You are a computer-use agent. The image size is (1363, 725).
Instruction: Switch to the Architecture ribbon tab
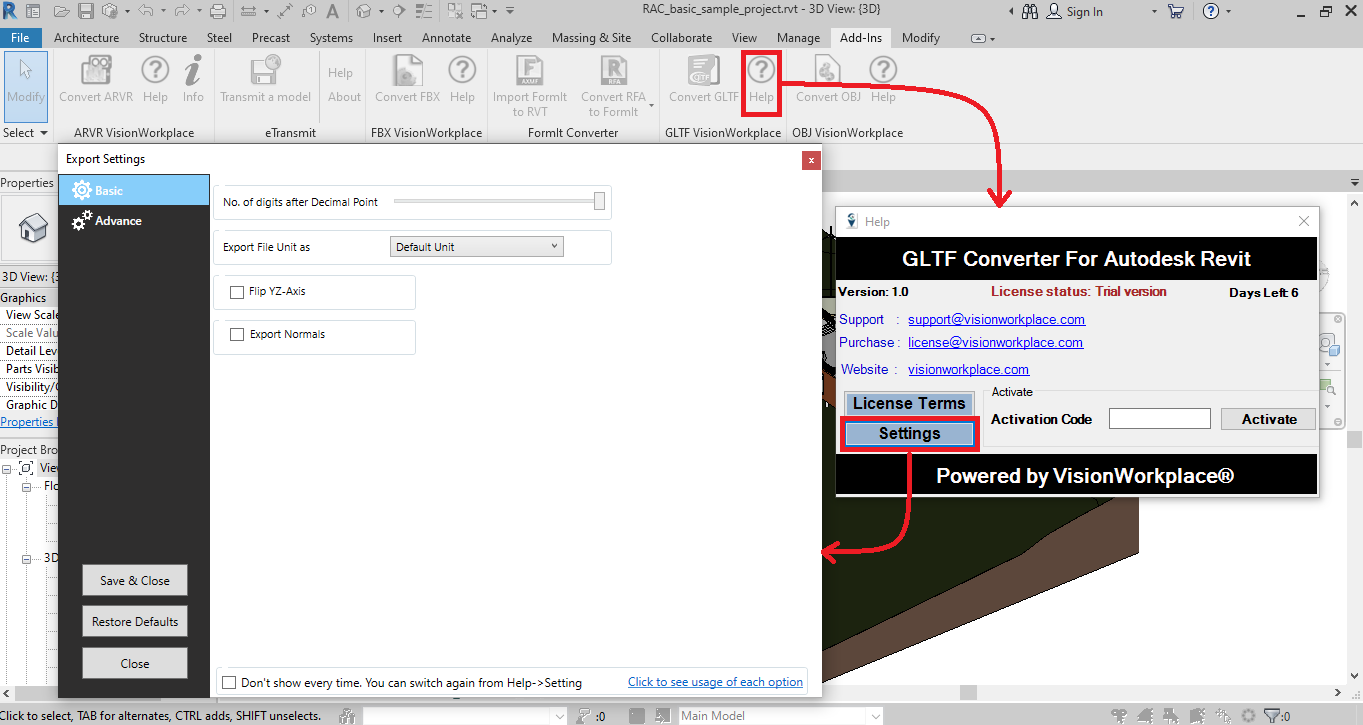(x=86, y=38)
